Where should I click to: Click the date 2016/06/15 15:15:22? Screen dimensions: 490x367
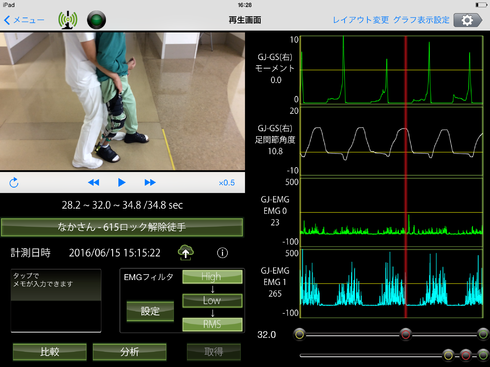tap(114, 253)
